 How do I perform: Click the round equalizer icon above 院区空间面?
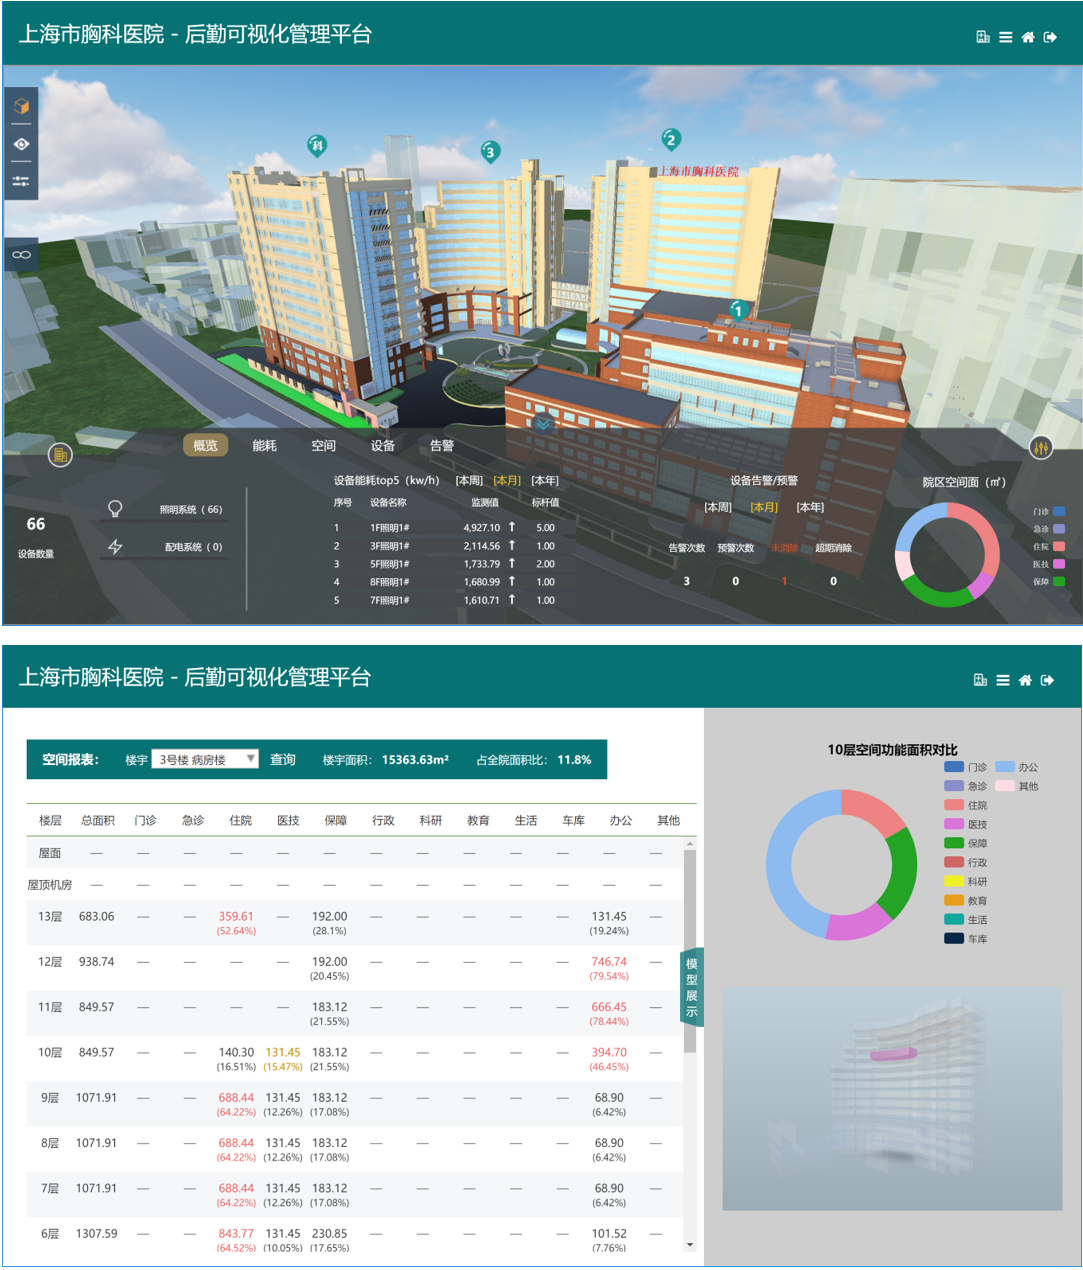(x=1041, y=448)
